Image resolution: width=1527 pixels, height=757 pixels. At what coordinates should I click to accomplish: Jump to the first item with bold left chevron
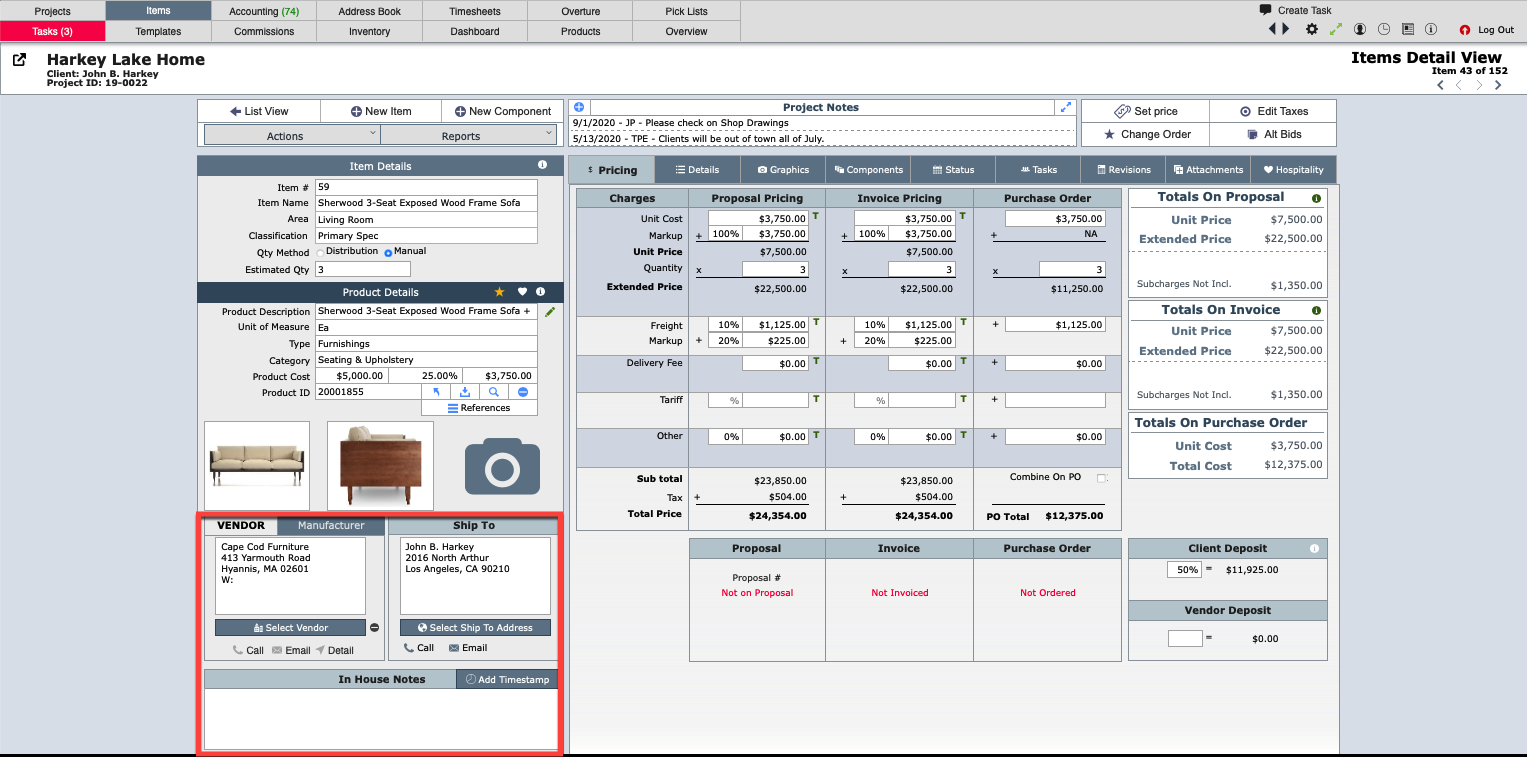[1441, 85]
